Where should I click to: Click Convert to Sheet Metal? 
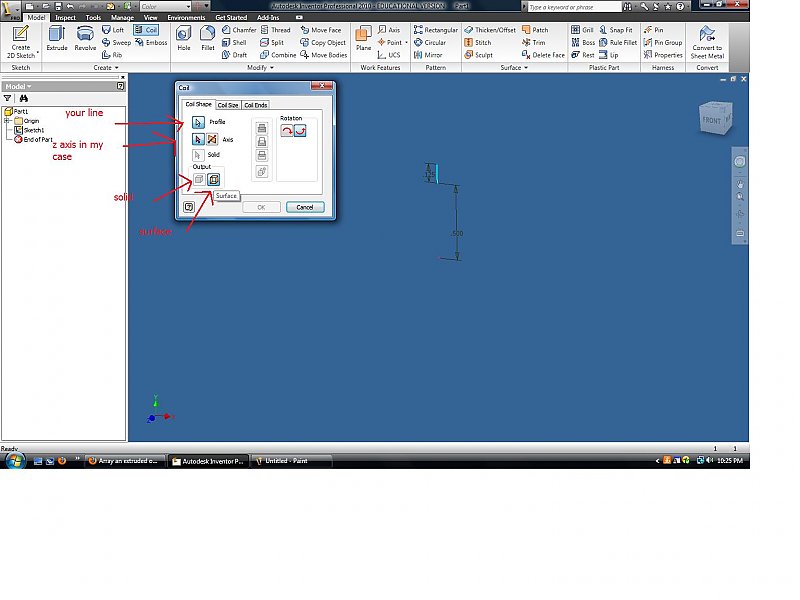[707, 42]
